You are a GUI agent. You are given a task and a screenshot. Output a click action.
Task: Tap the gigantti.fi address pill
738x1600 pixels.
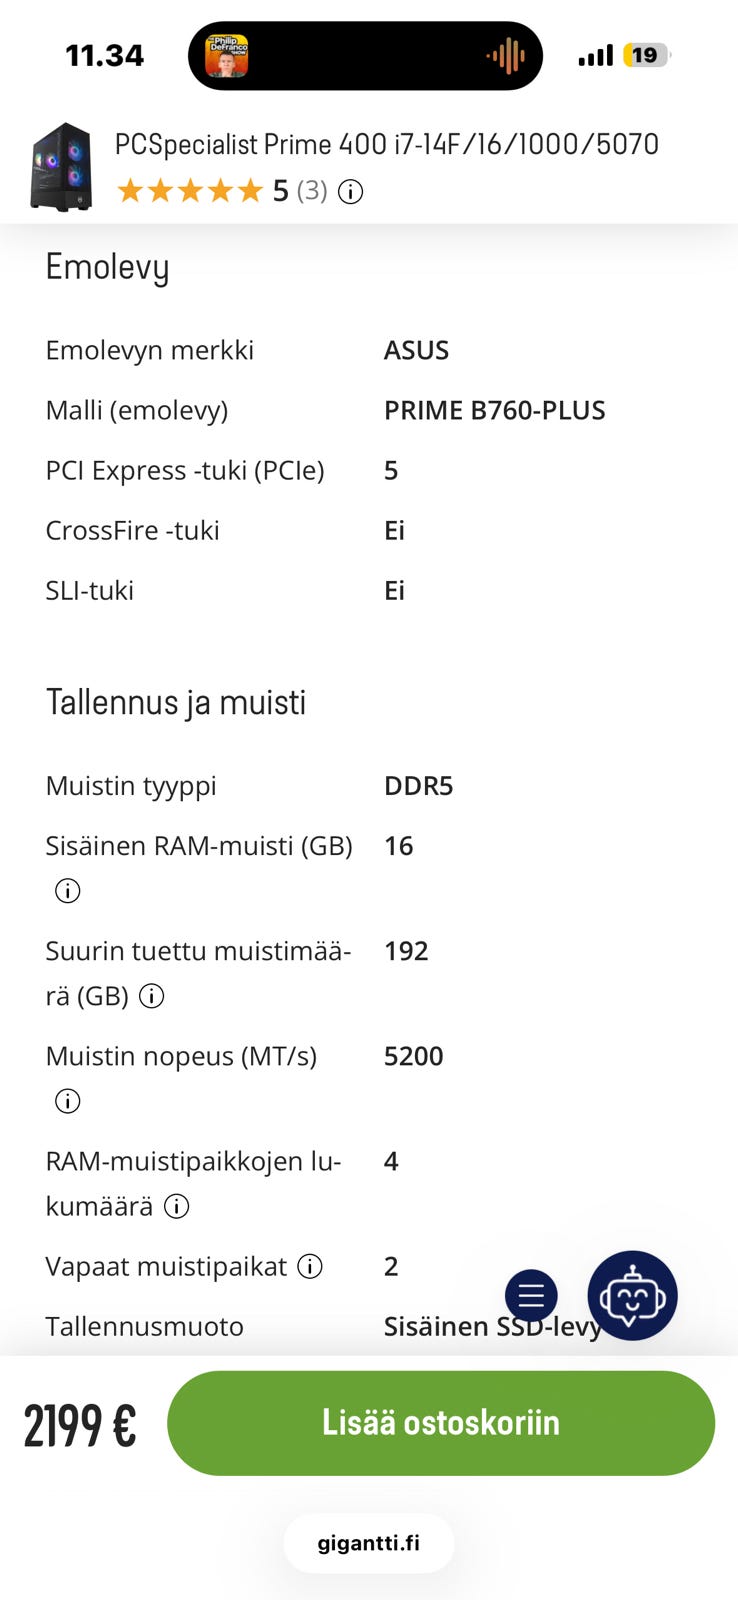tap(369, 1543)
